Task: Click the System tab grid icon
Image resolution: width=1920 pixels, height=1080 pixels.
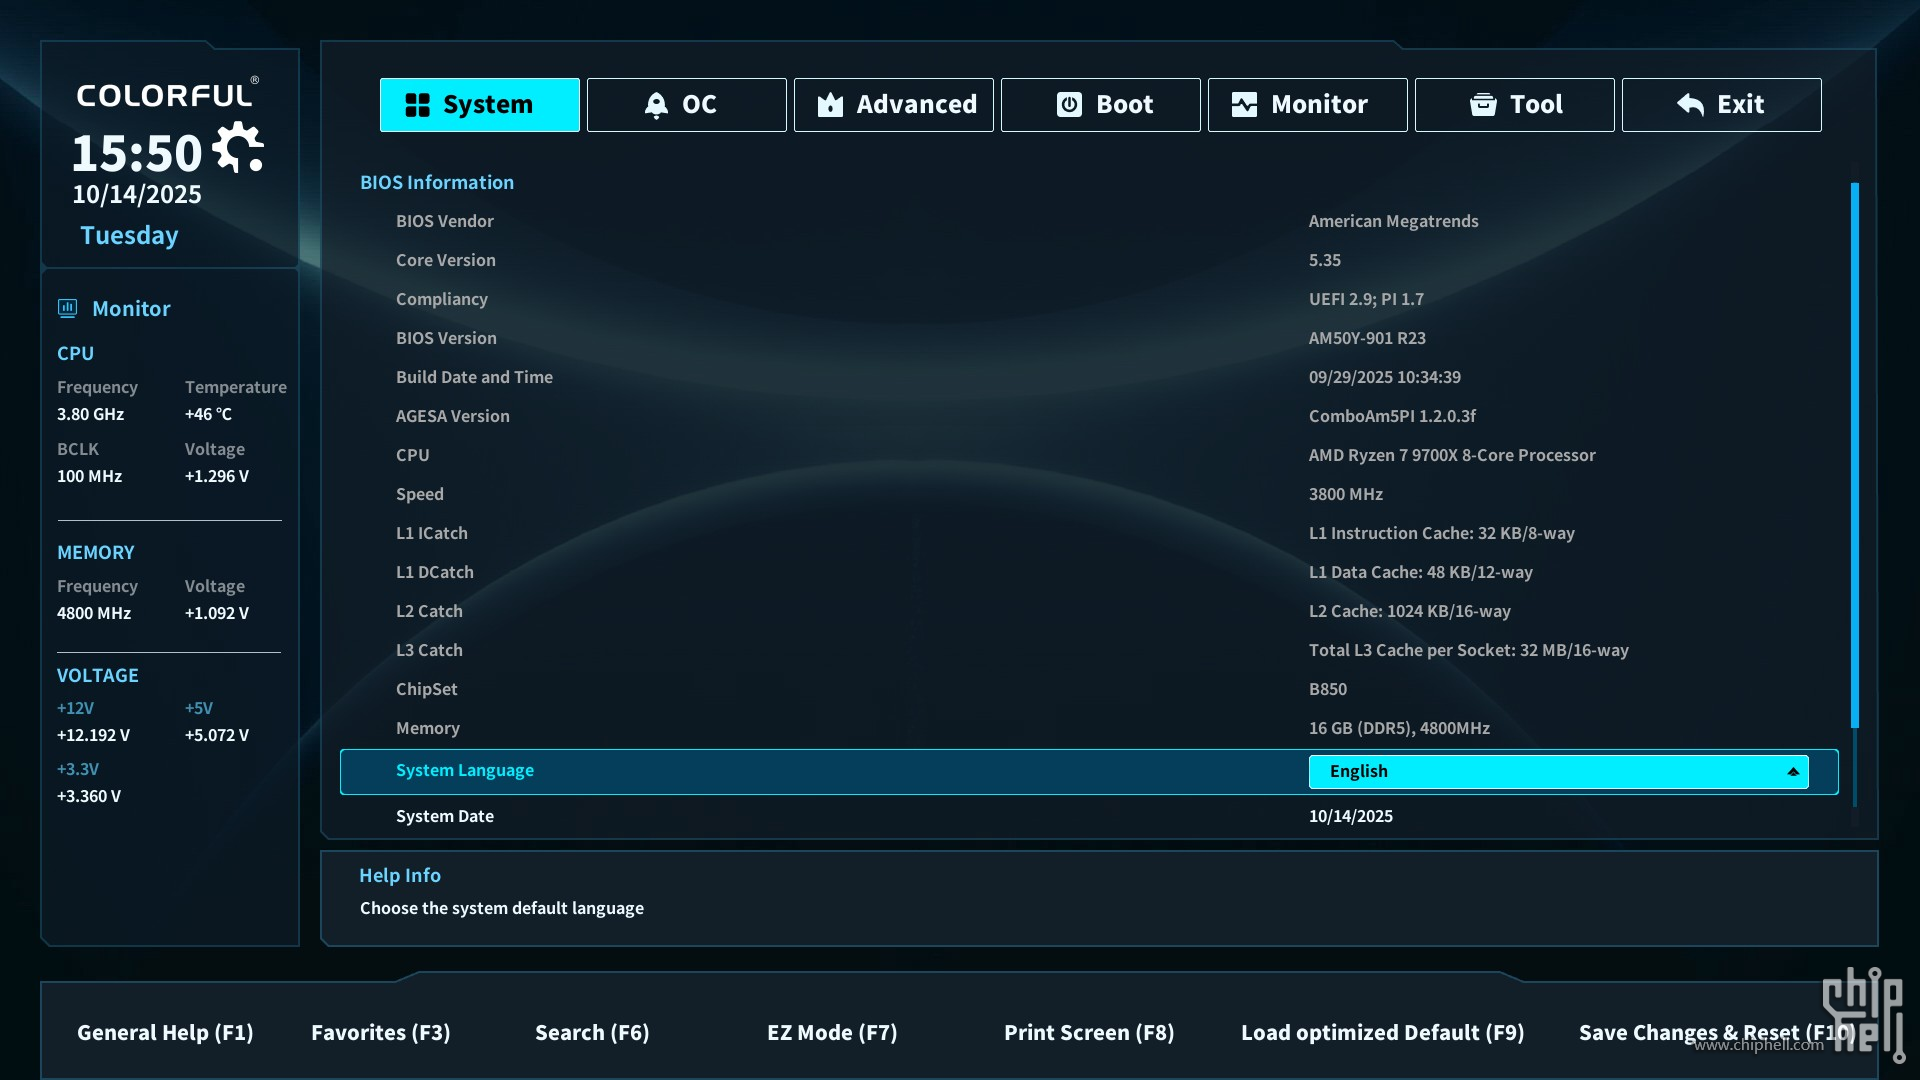Action: [x=417, y=105]
